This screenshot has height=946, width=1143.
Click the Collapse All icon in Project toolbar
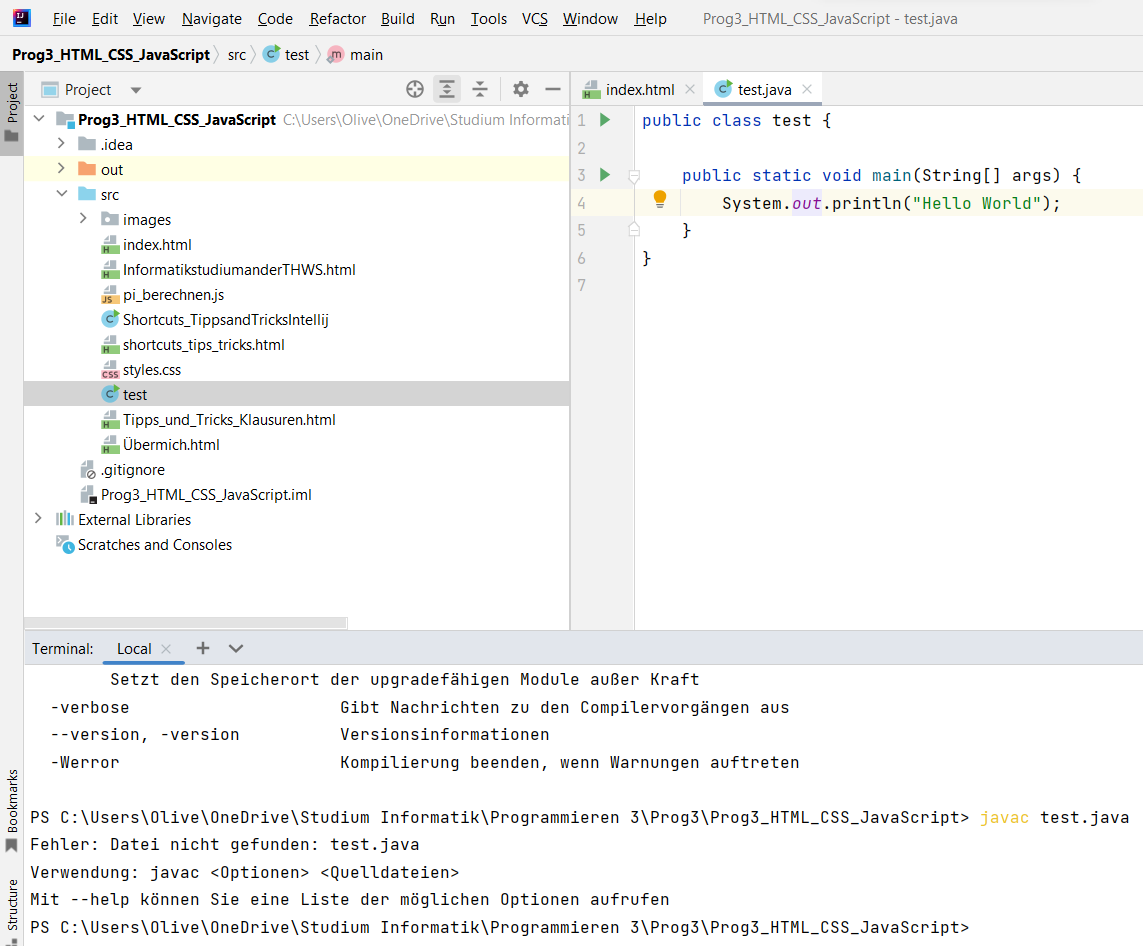click(x=480, y=89)
